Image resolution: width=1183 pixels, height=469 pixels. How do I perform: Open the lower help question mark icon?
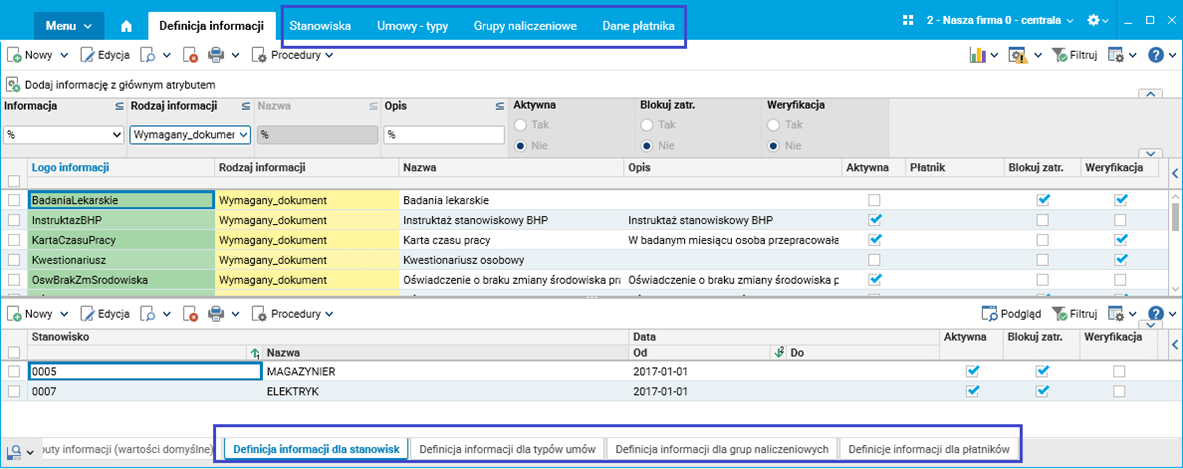click(x=1156, y=313)
